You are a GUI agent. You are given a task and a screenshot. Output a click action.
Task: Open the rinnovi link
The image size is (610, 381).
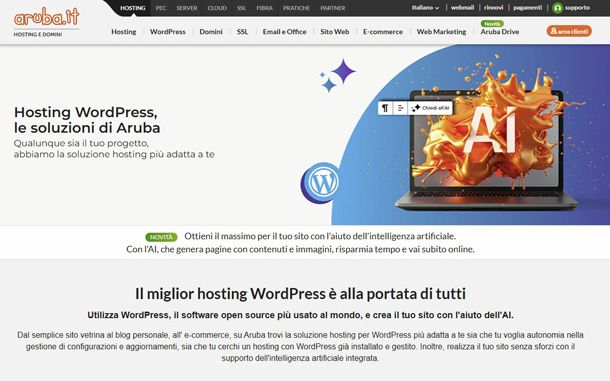[493, 7]
